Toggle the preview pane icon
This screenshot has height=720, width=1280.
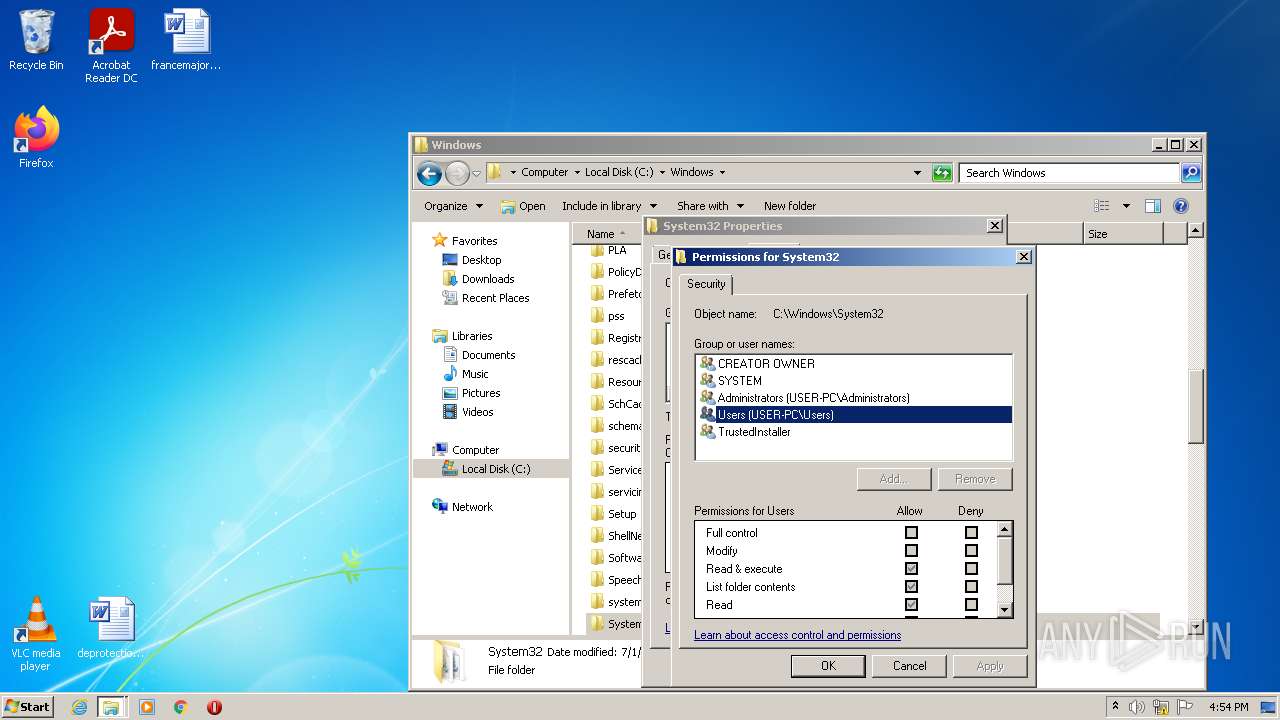coord(1153,206)
